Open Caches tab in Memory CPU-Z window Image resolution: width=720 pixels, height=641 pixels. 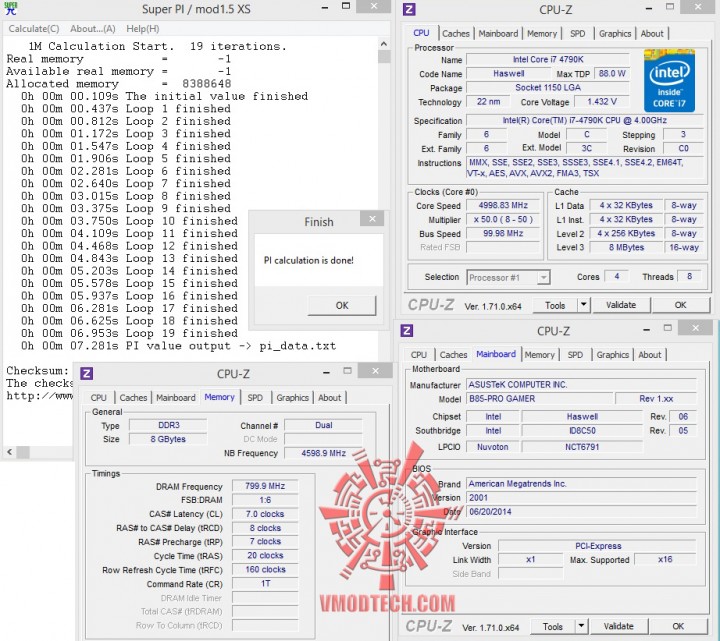coord(133,398)
